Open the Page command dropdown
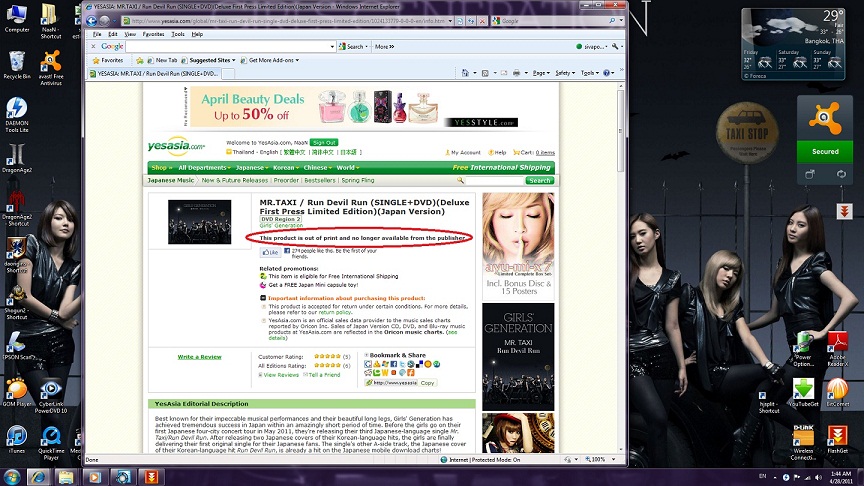Image resolution: width=864 pixels, height=486 pixels. [542, 73]
